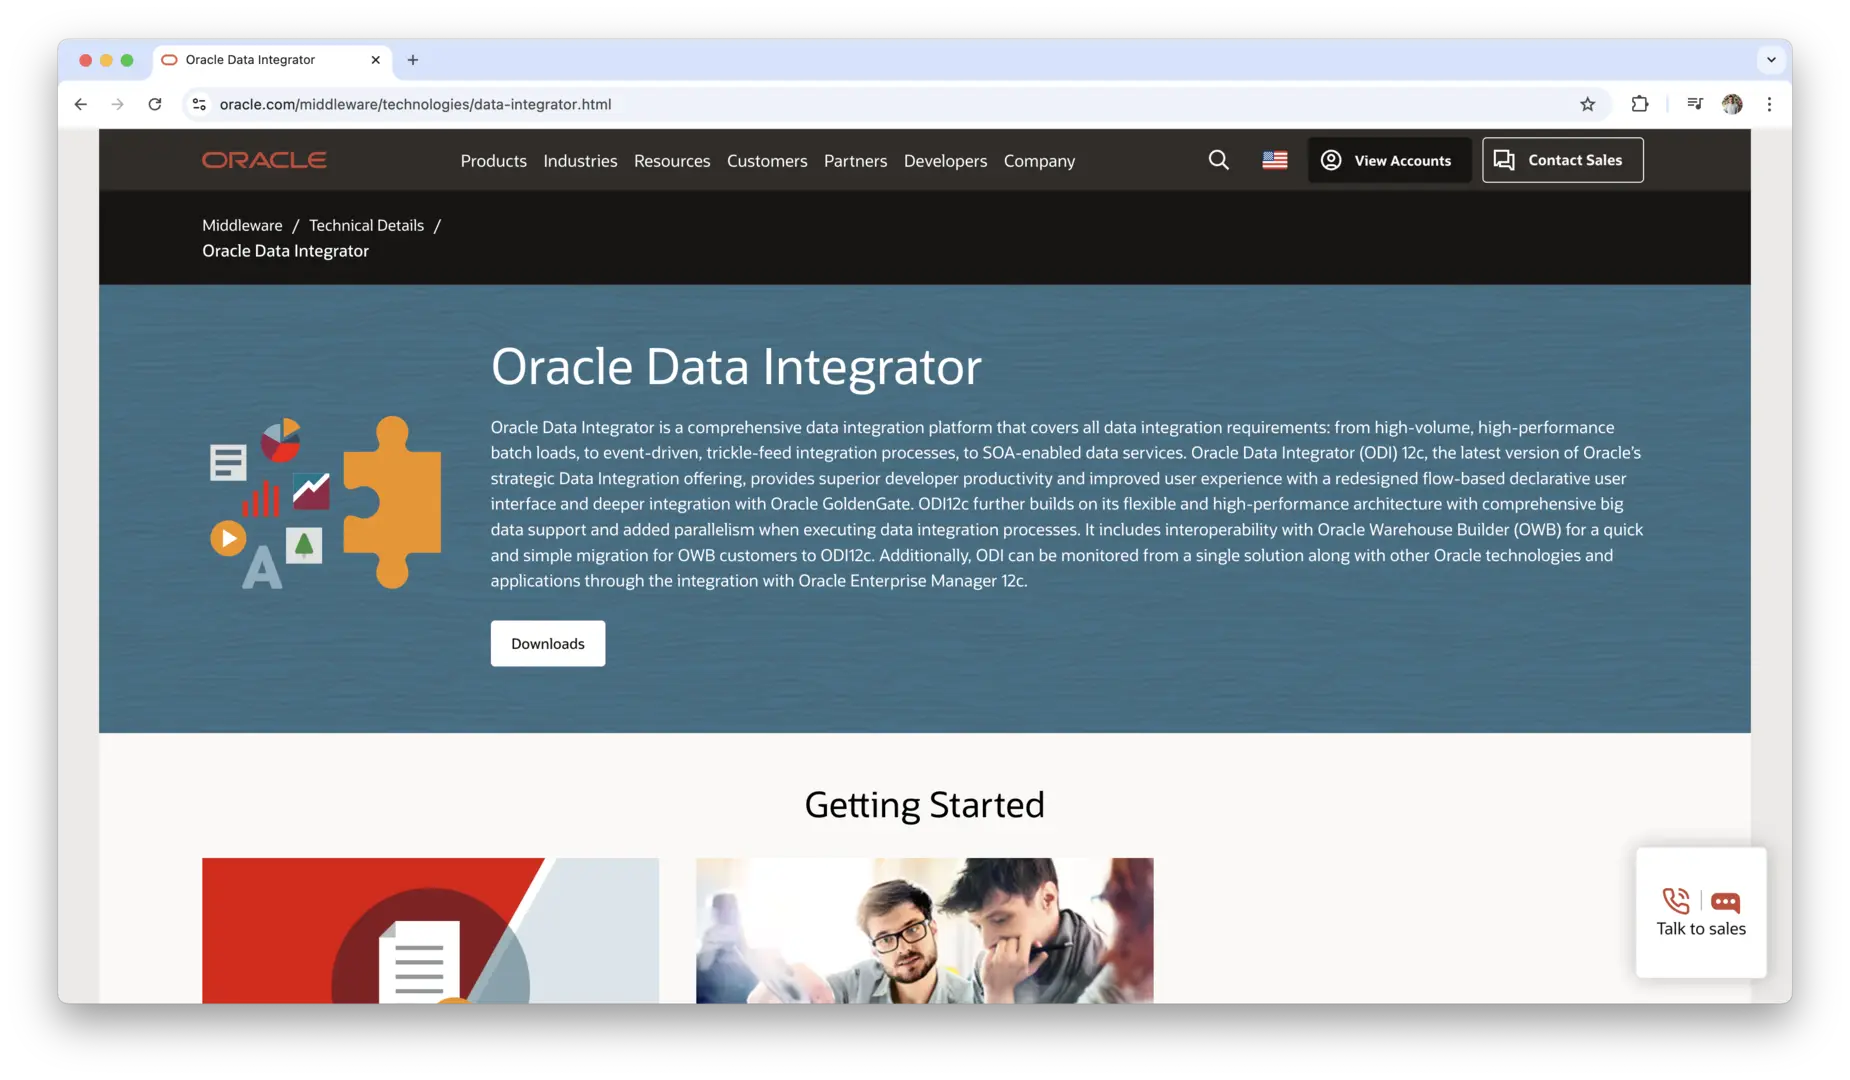Click the Oracle Data Integrator breadcrumb text
The image size is (1850, 1080).
click(285, 251)
